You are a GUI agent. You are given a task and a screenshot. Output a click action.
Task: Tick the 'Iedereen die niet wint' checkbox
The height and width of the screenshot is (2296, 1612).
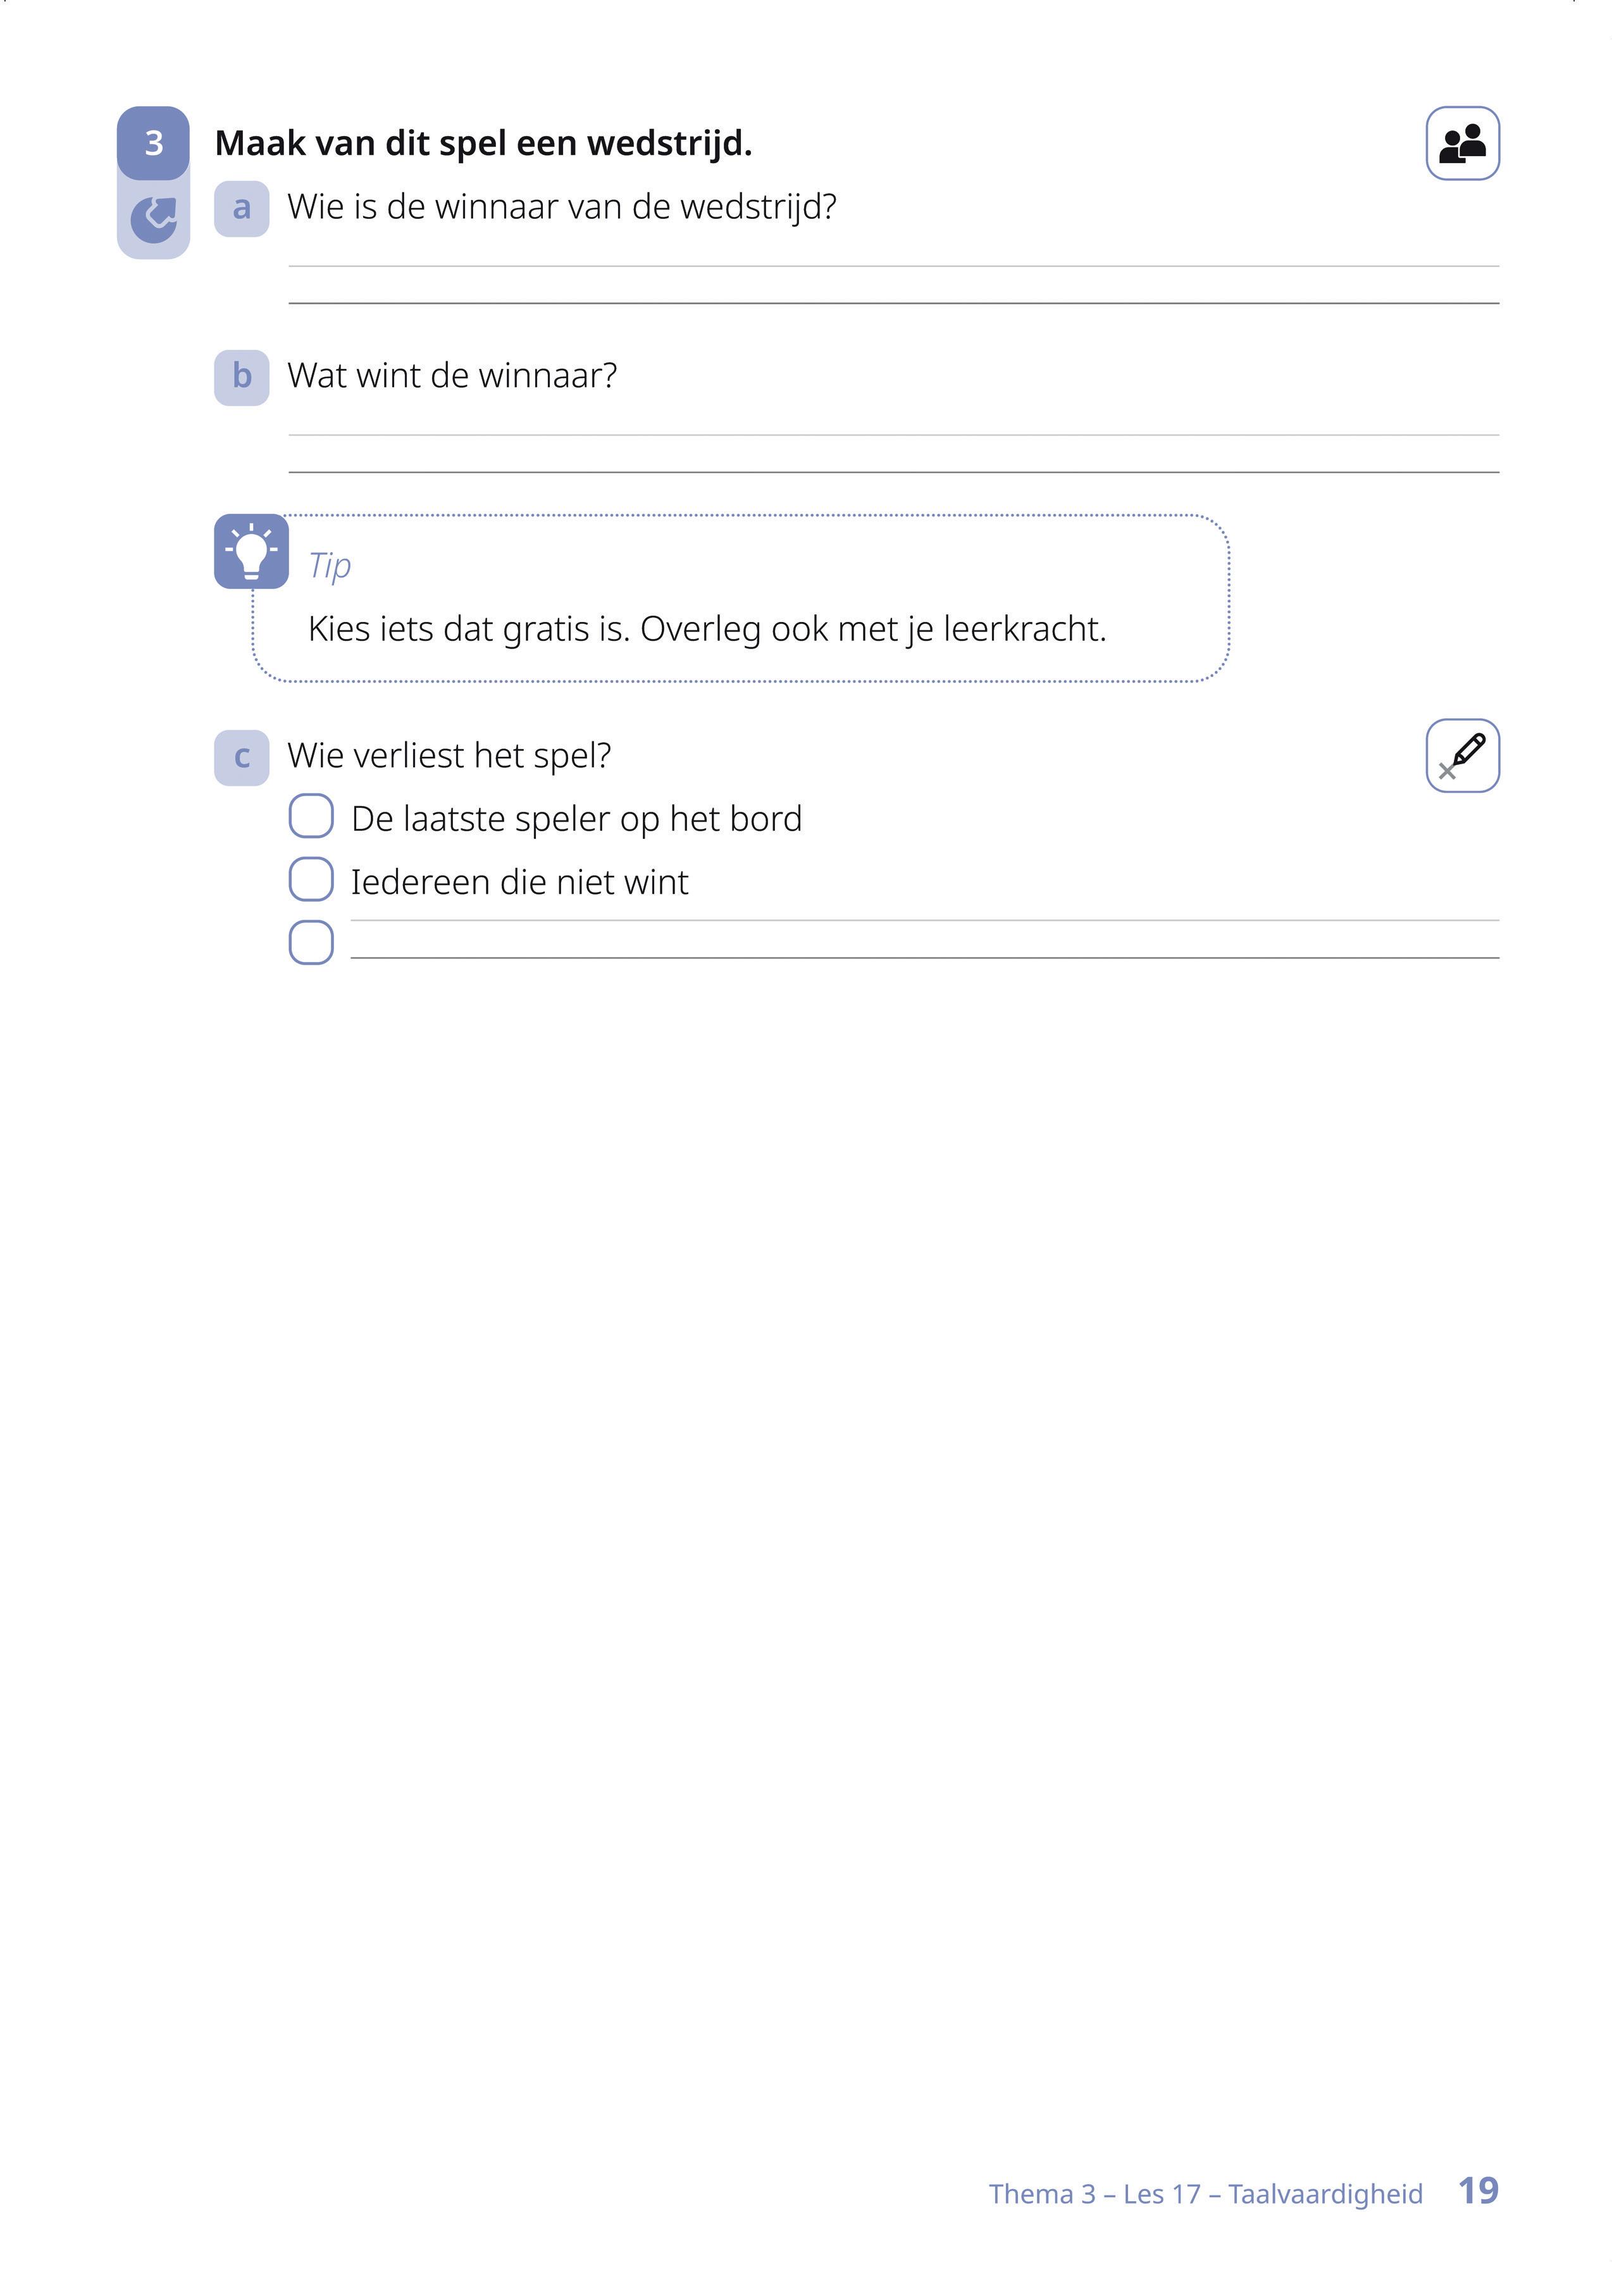[x=311, y=880]
